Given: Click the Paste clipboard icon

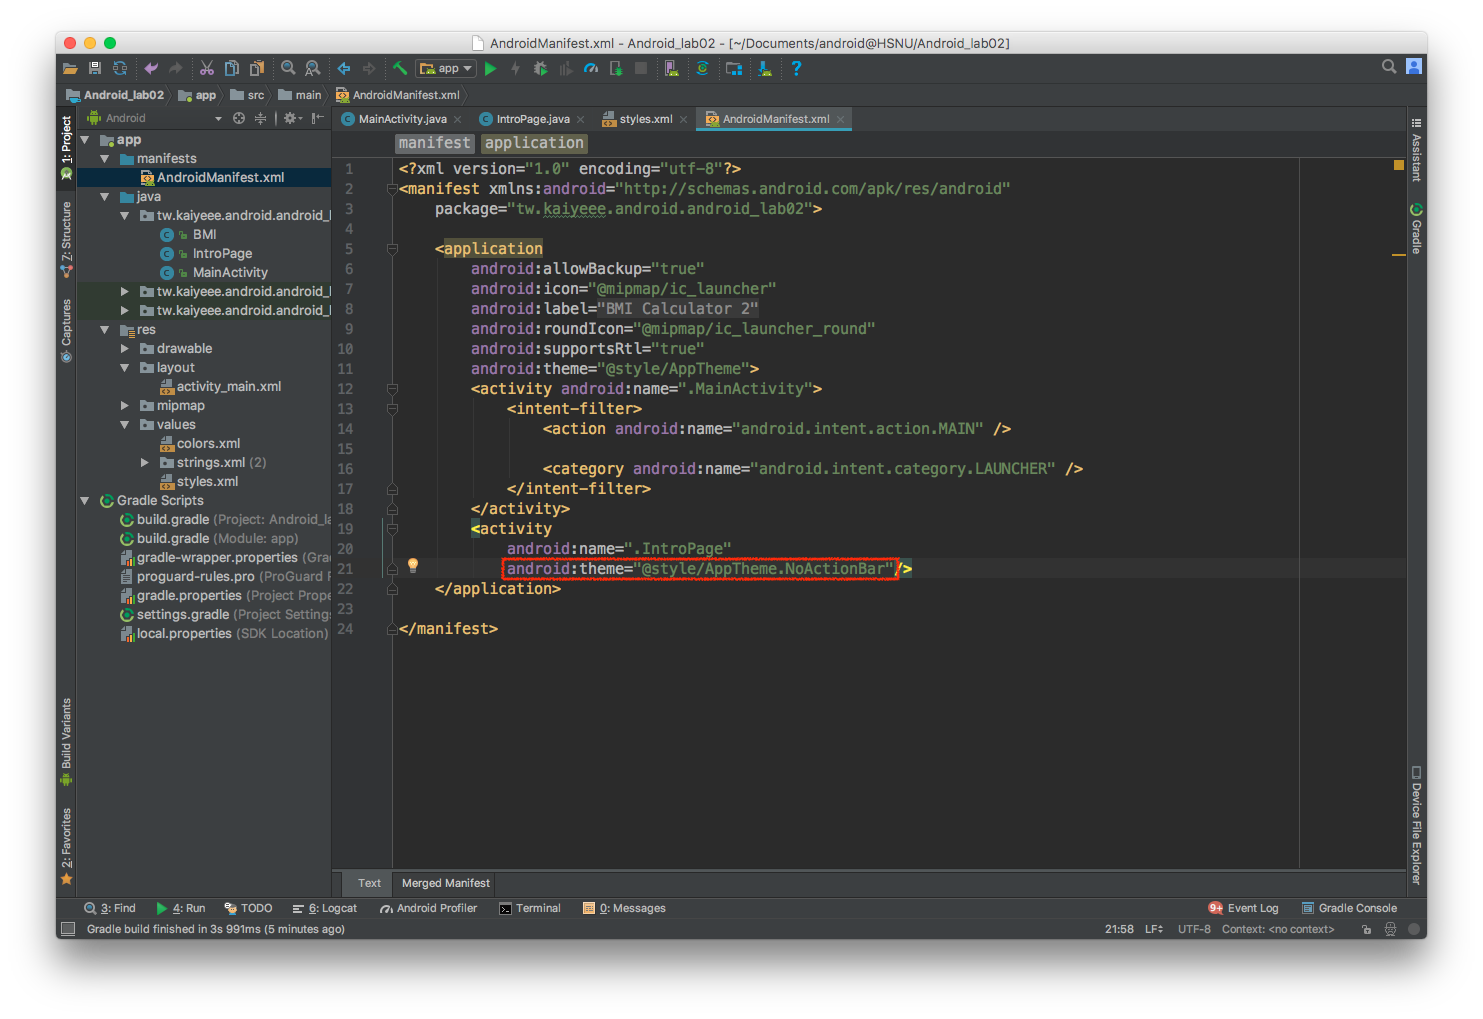Looking at the screenshot, I should point(257,68).
